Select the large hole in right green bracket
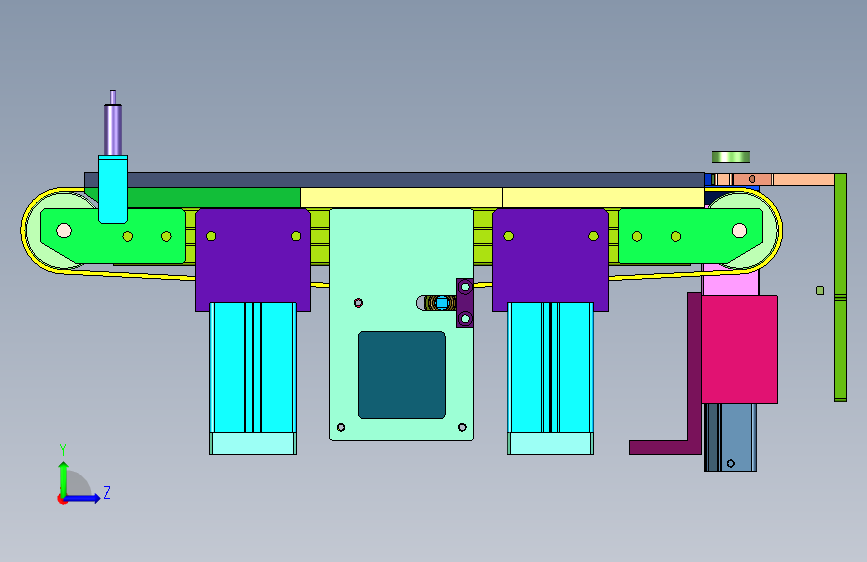Screen dimensions: 867x562 [x=739, y=230]
